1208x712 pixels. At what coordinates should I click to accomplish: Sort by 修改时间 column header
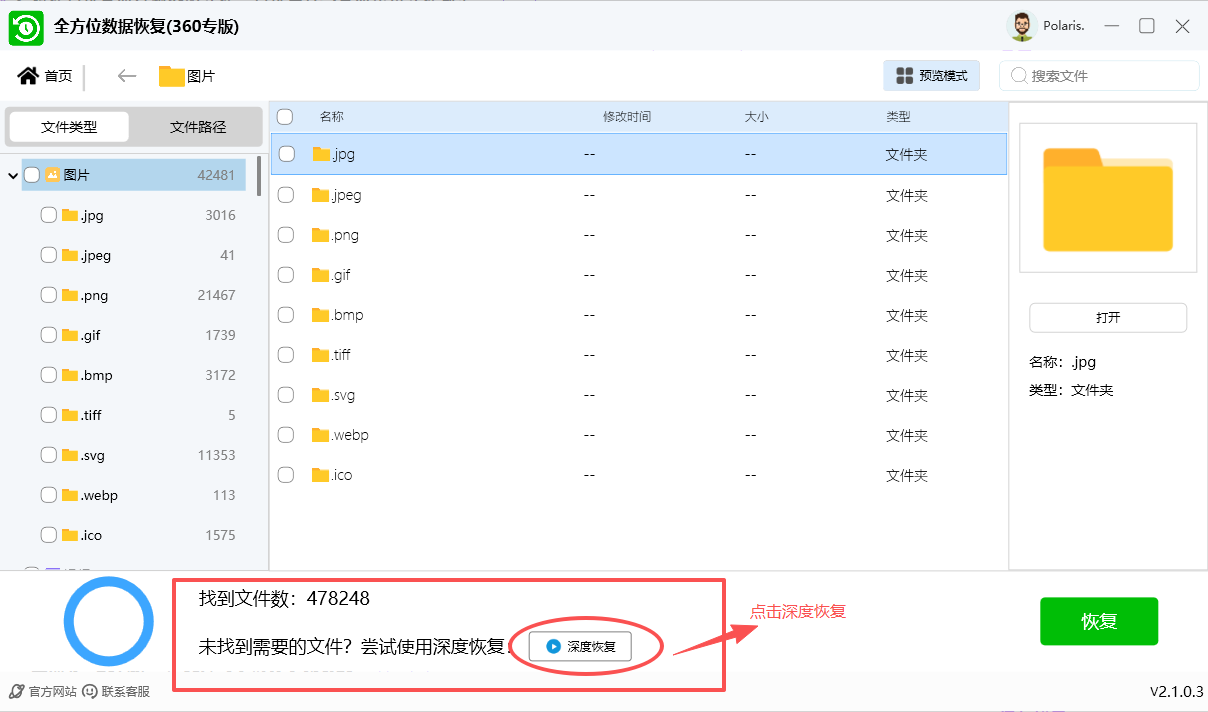click(626, 117)
